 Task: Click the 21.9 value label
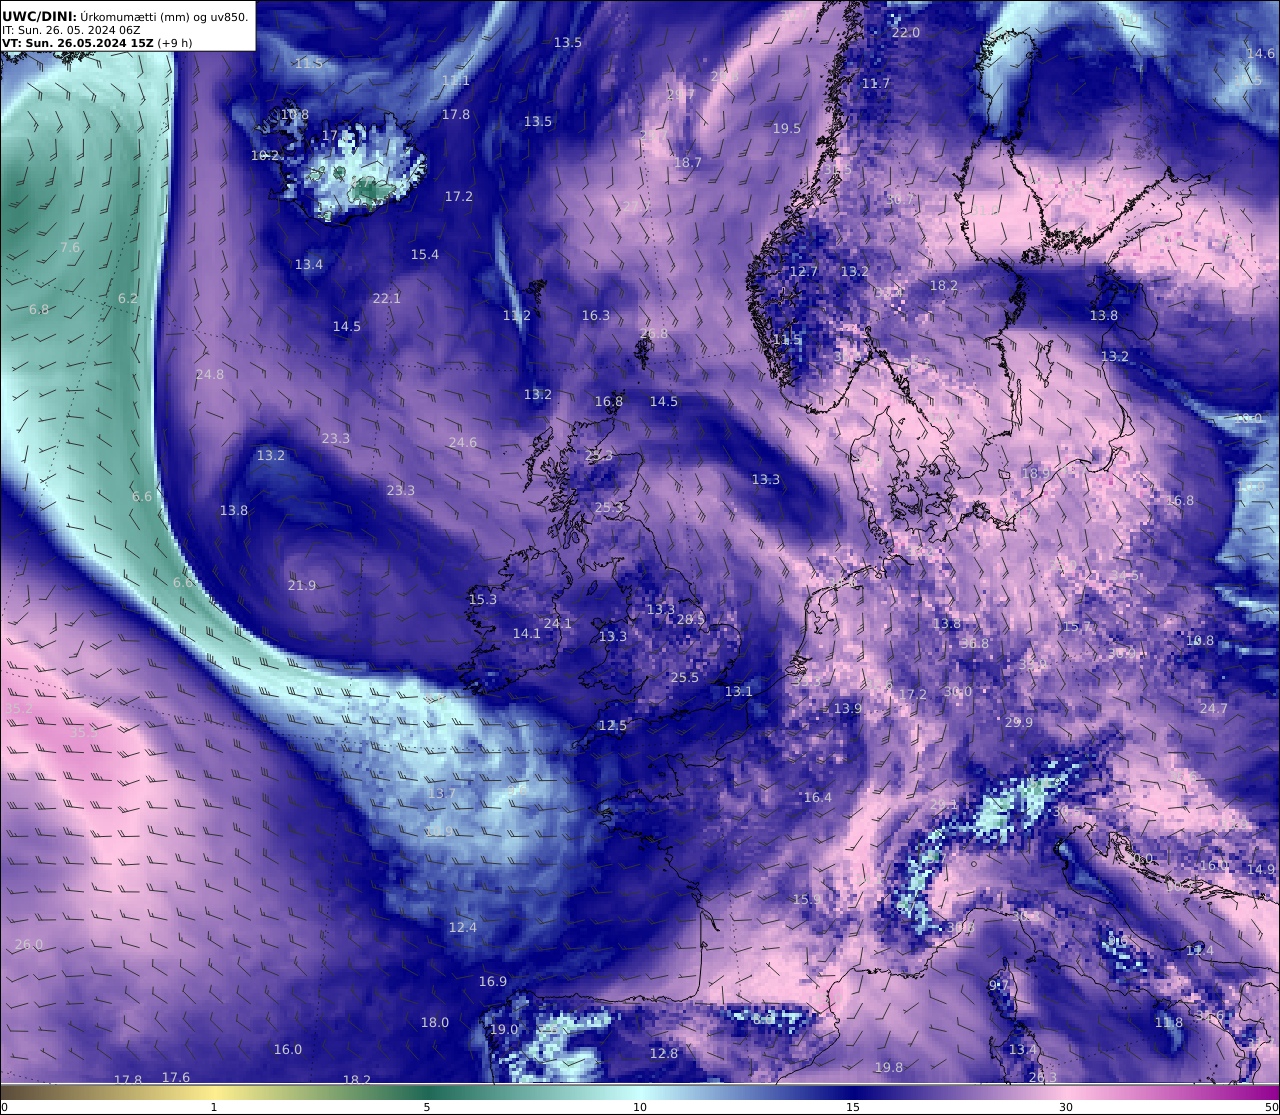302,586
